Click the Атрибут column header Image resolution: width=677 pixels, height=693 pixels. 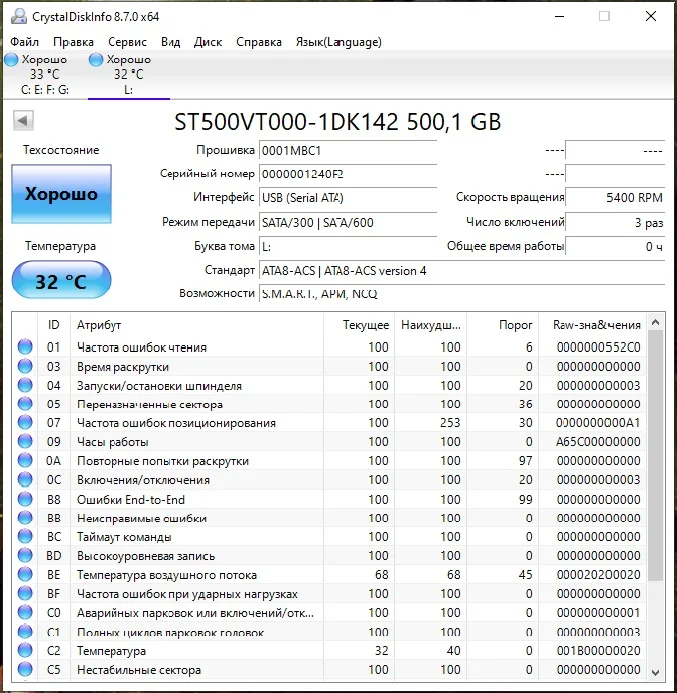pos(197,325)
